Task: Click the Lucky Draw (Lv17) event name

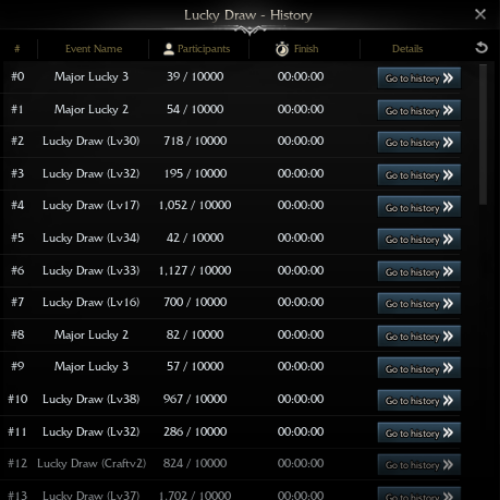Action: click(x=91, y=205)
